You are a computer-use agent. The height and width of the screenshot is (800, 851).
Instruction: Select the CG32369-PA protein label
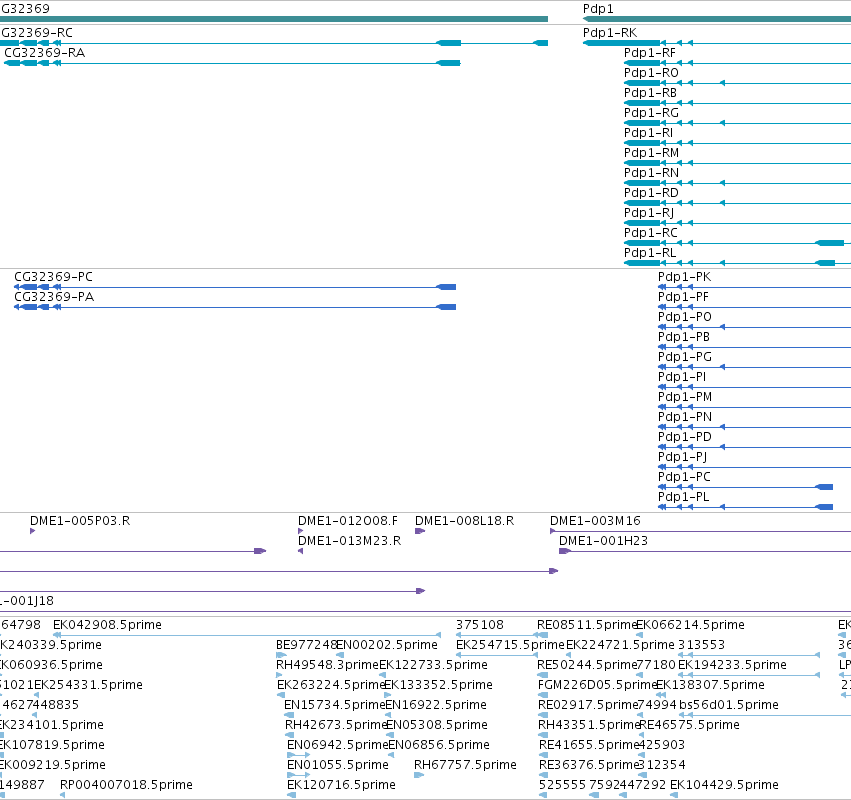click(x=54, y=297)
